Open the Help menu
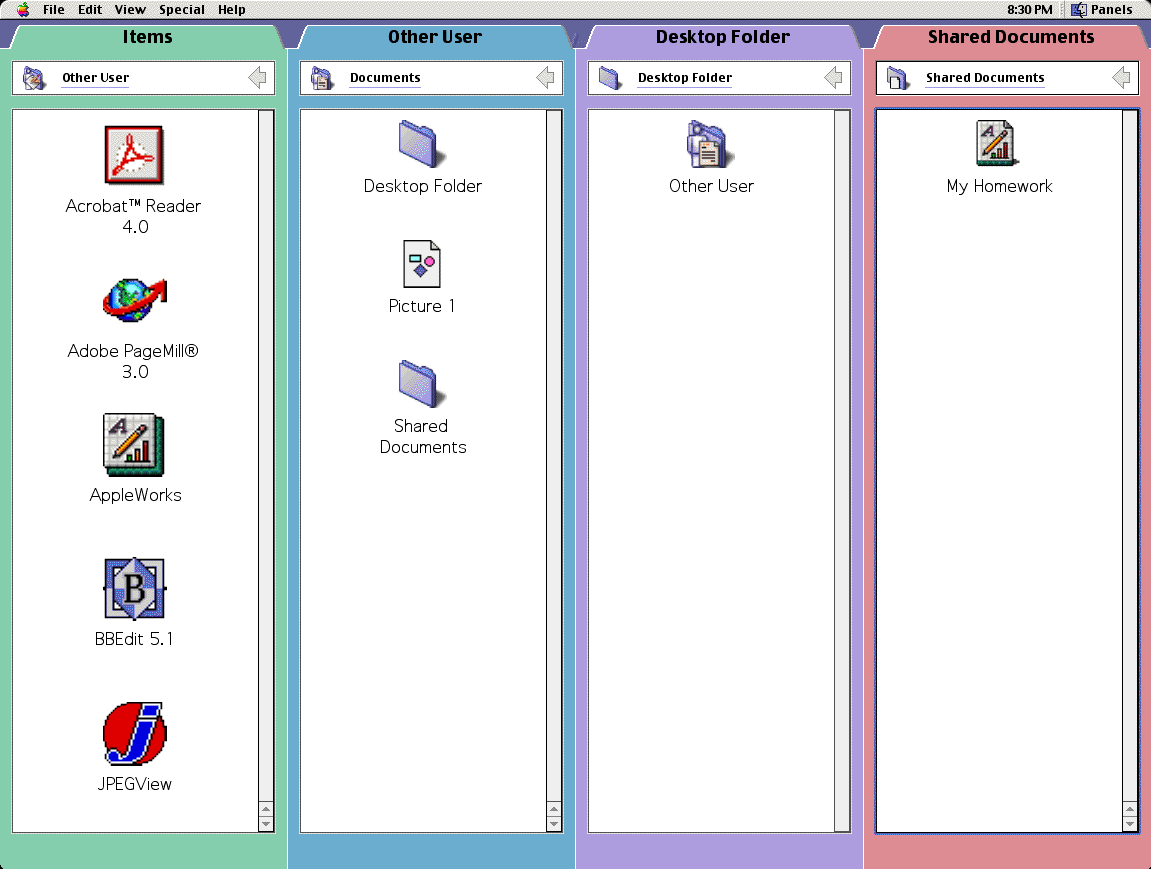Screen dimensions: 1151x869 pyautogui.click(x=231, y=10)
